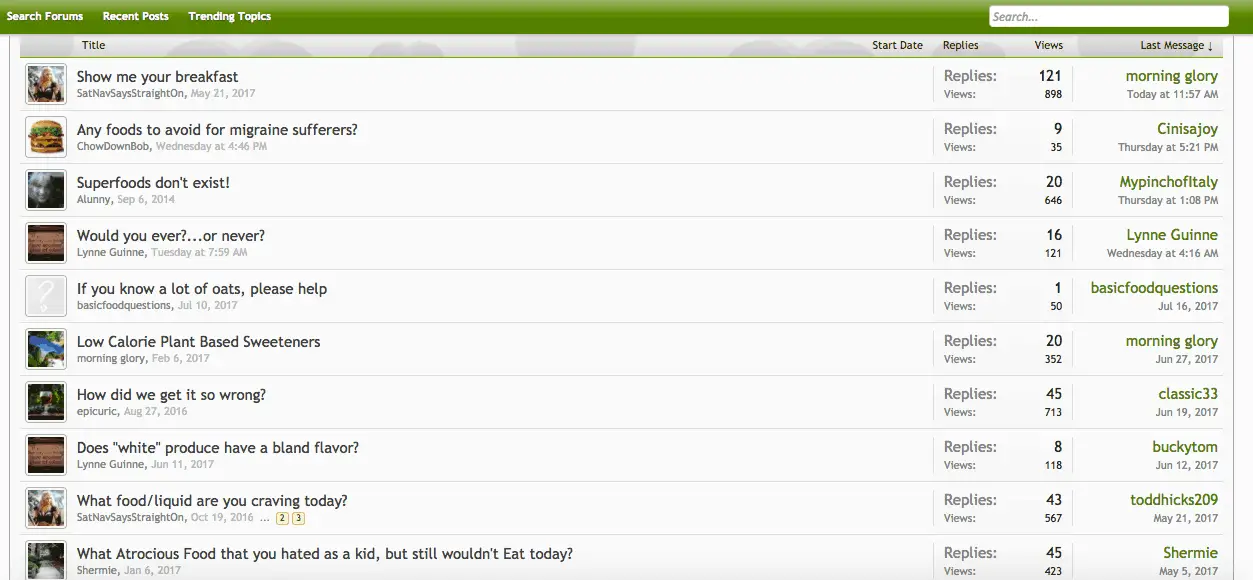Sort threads by Start Date

pos(897,45)
